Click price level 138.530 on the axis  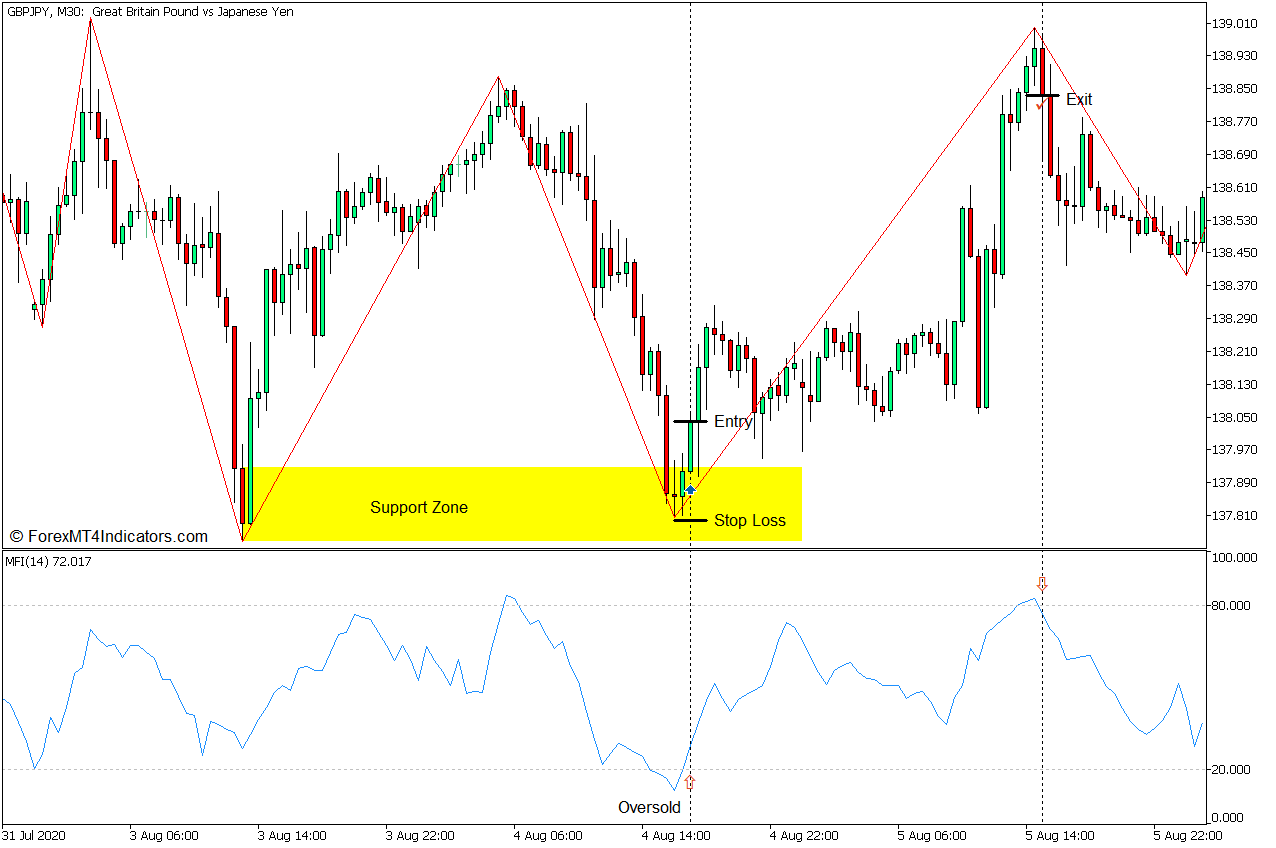pyautogui.click(x=1235, y=220)
